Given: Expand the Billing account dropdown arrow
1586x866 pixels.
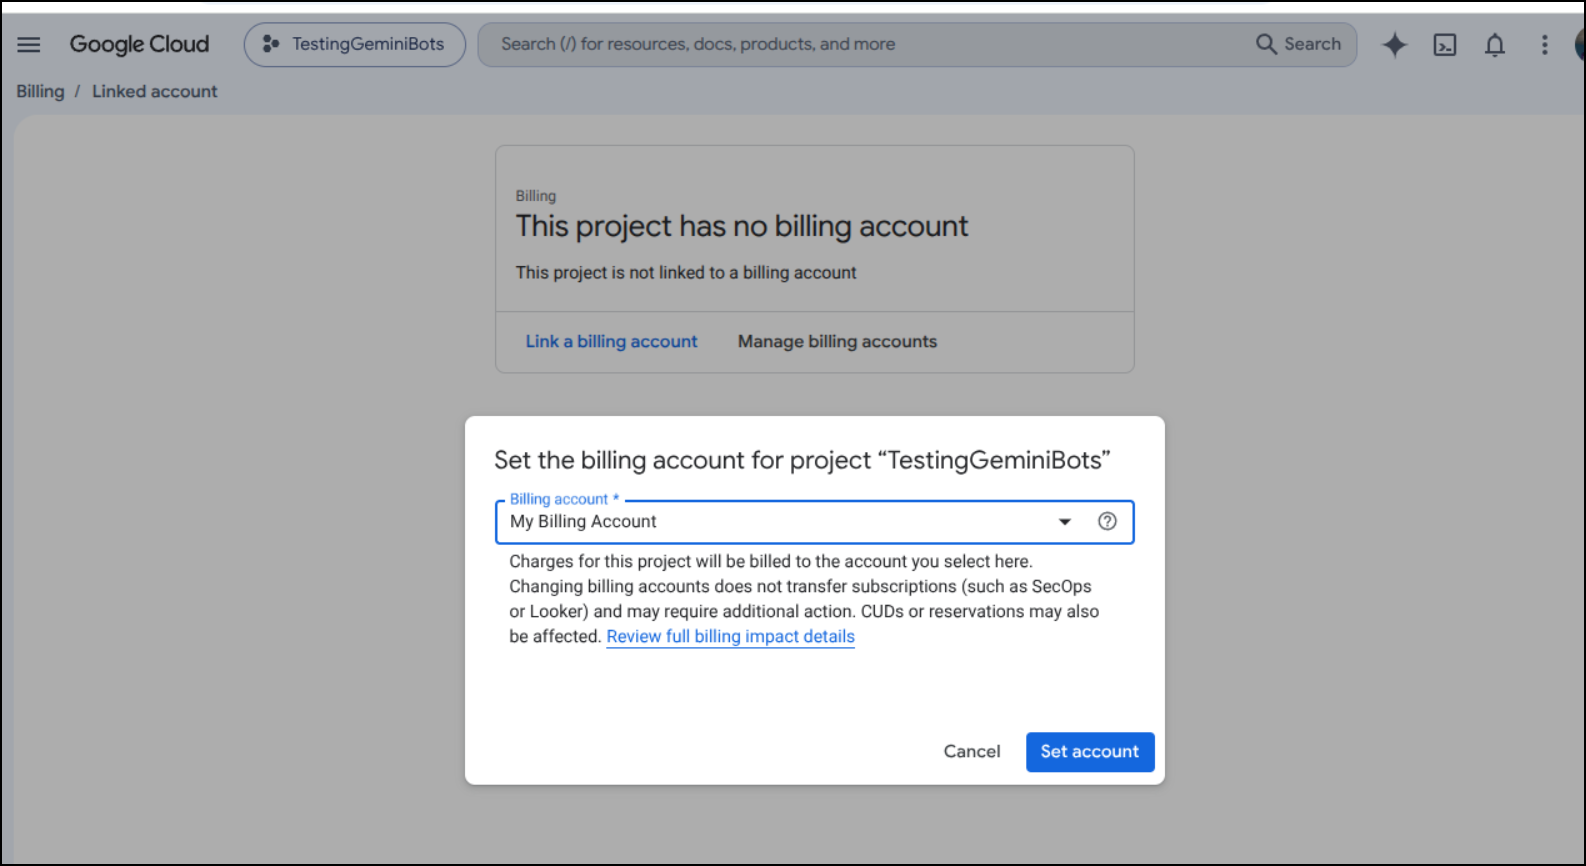Looking at the screenshot, I should click(1065, 521).
